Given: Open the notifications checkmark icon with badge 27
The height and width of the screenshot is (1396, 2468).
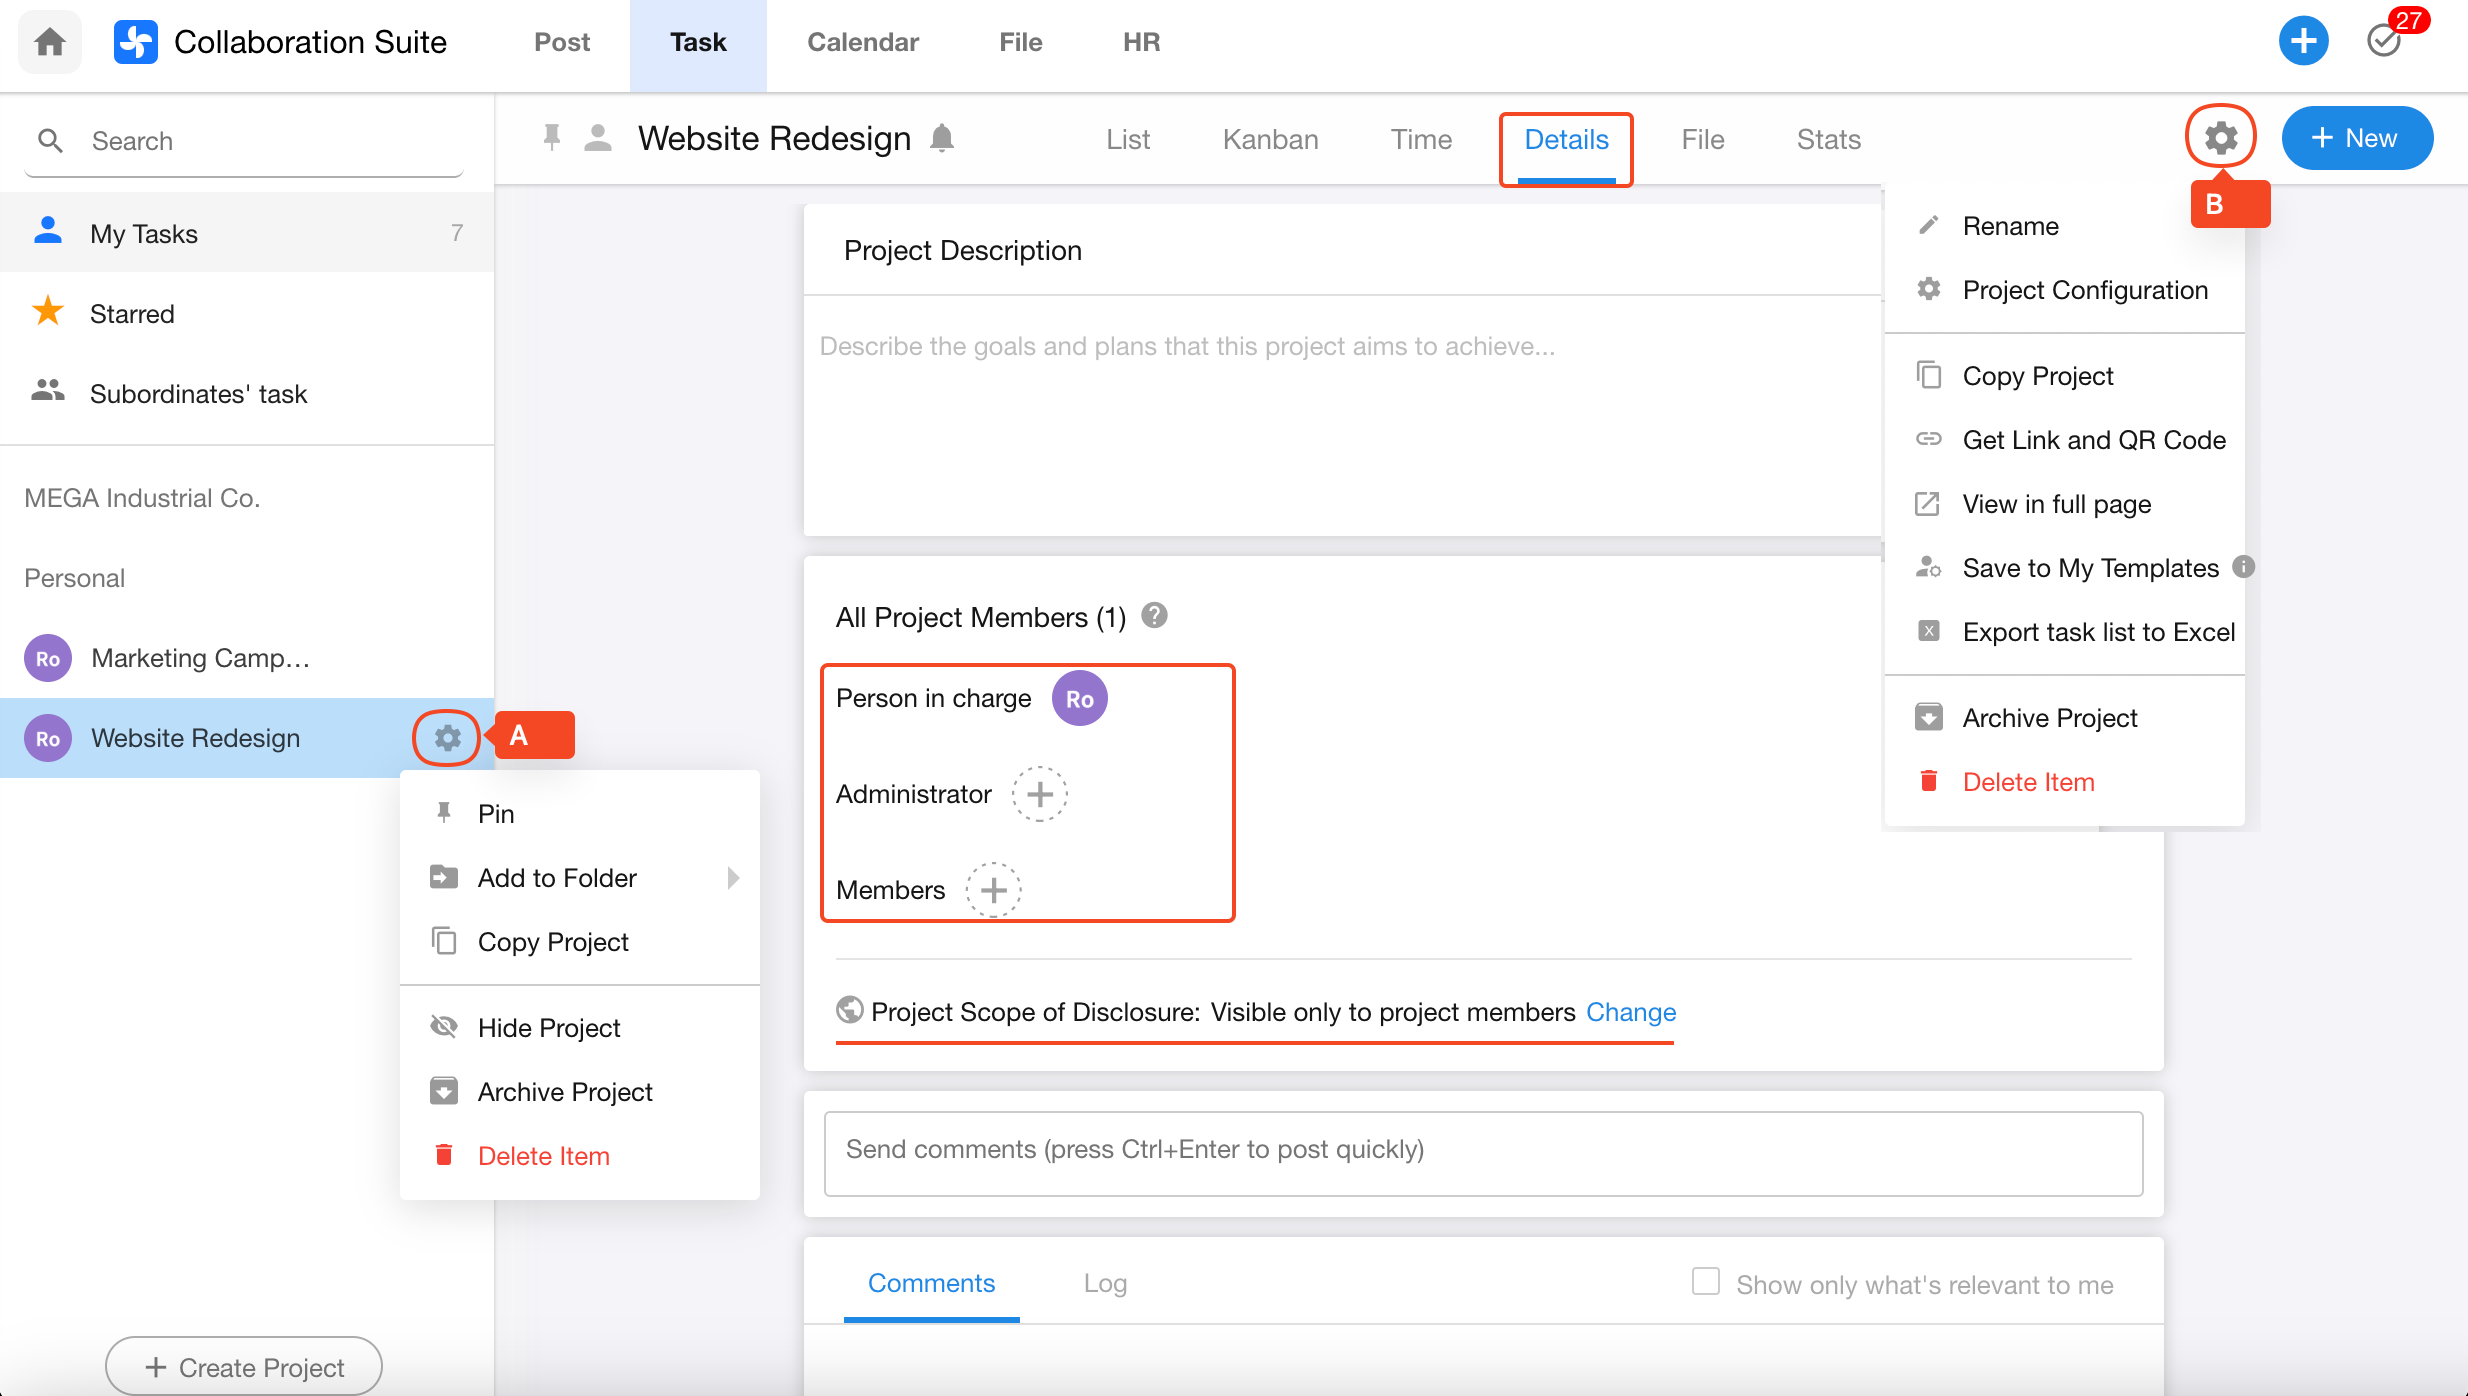Looking at the screenshot, I should coord(2385,41).
